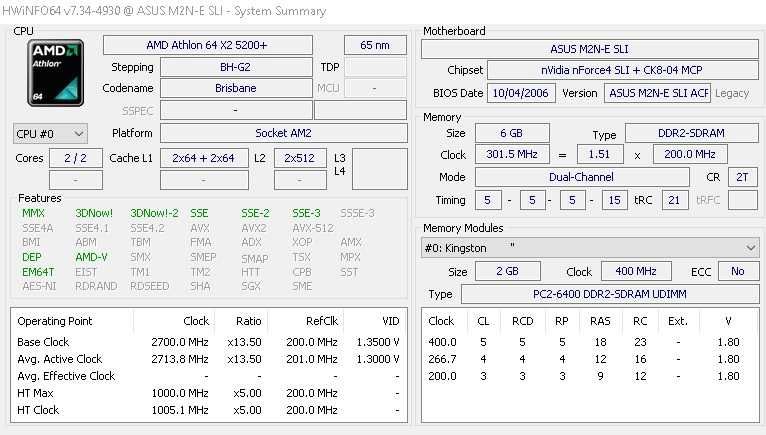Click the 2T command rate value
This screenshot has width=766, height=435.
[x=743, y=177]
